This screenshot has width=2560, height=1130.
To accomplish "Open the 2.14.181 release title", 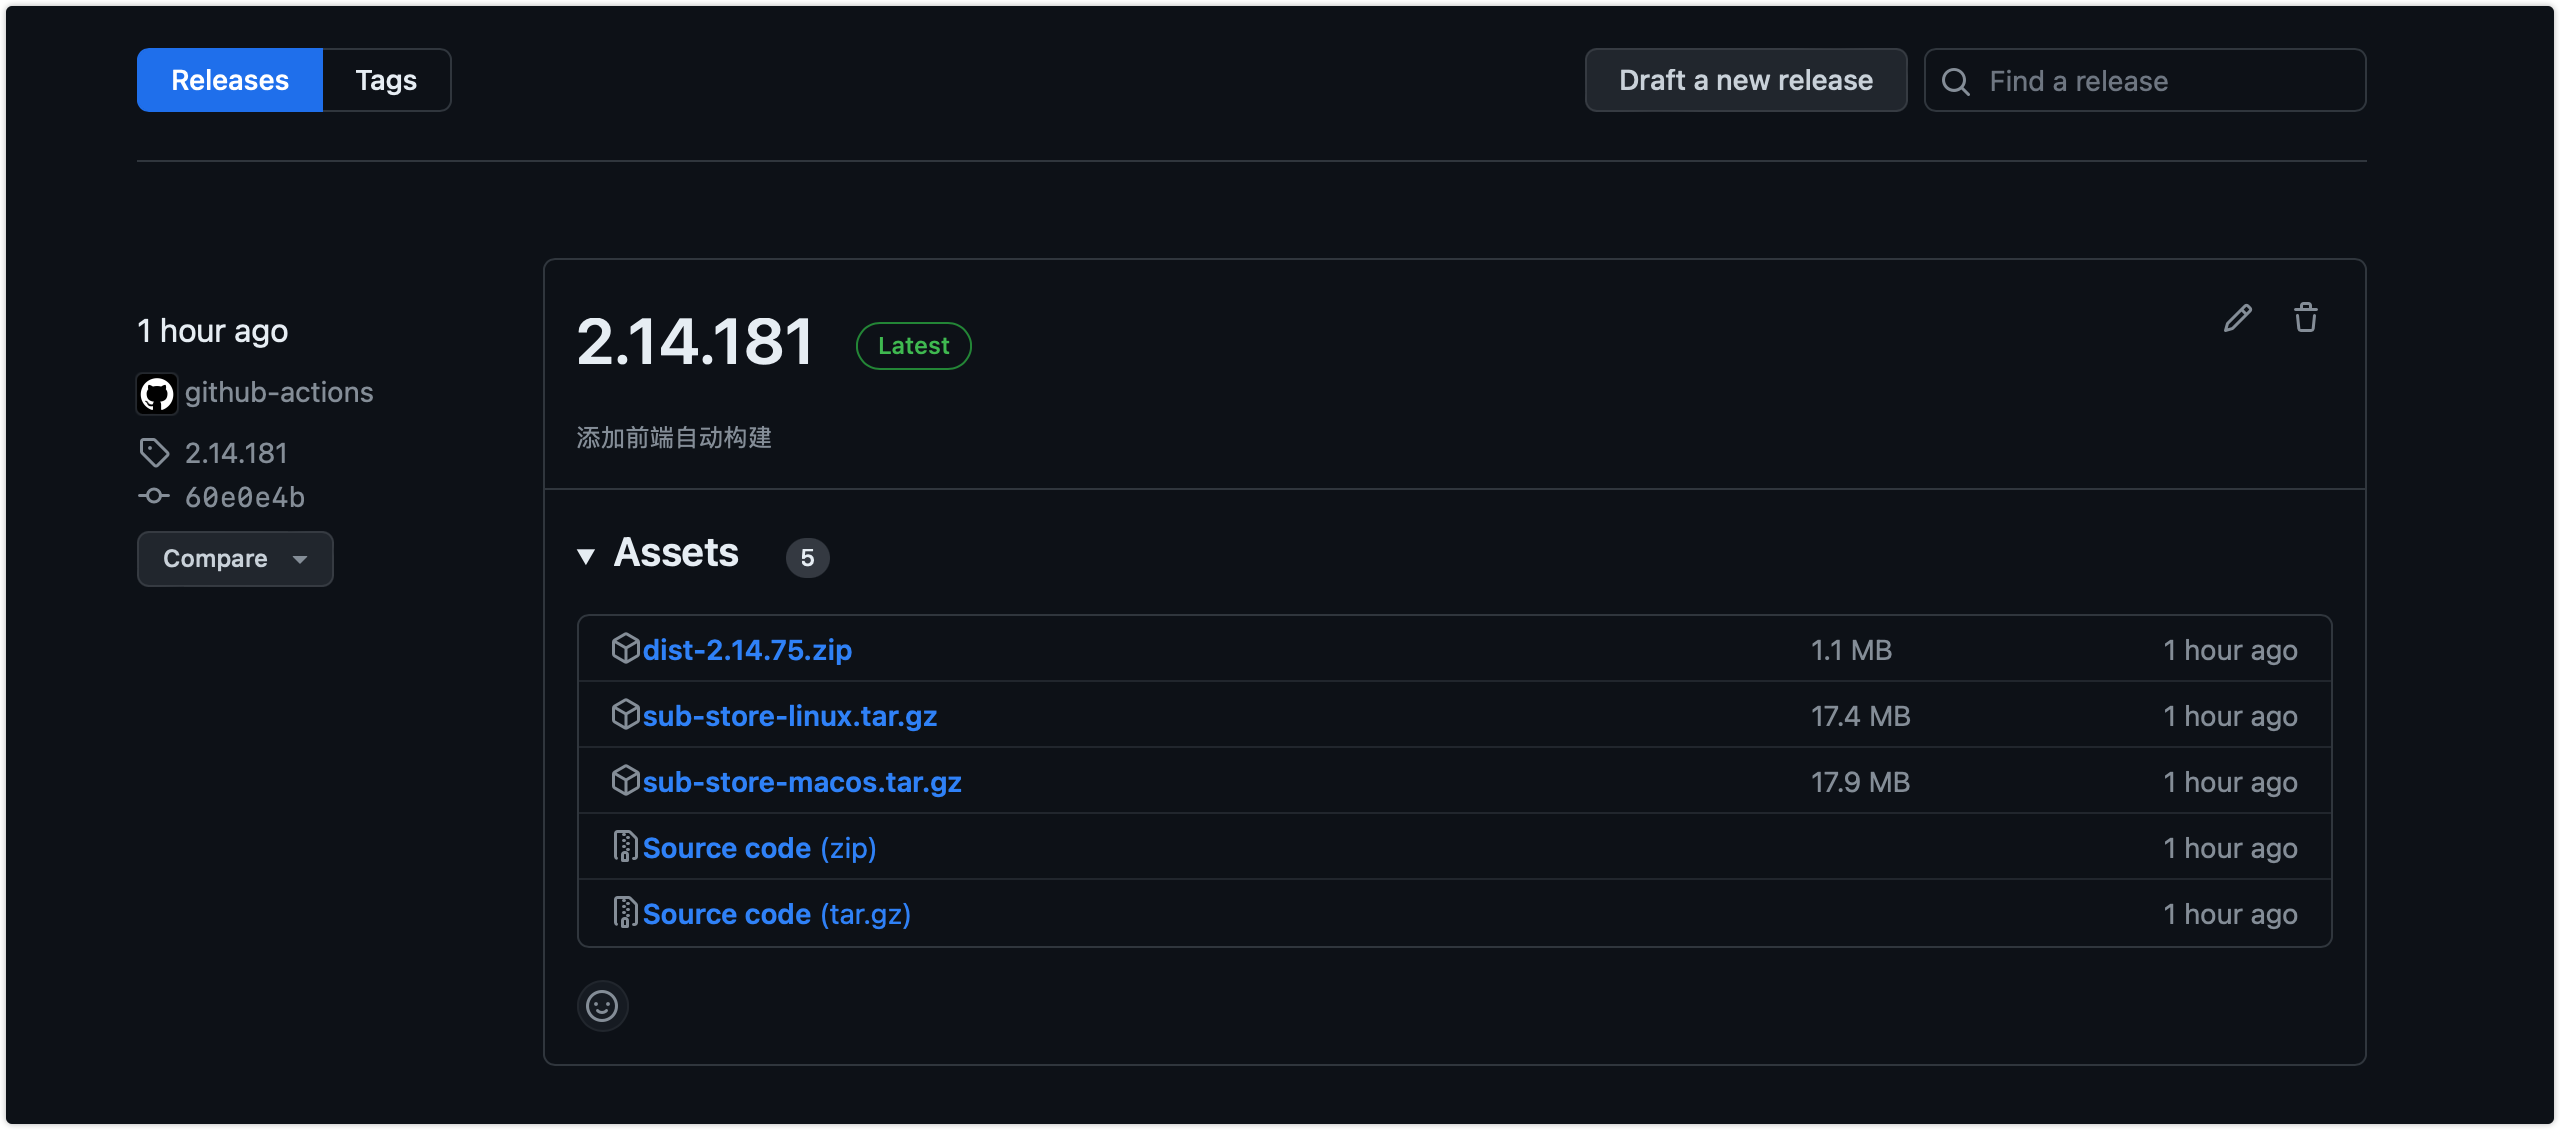I will 696,342.
